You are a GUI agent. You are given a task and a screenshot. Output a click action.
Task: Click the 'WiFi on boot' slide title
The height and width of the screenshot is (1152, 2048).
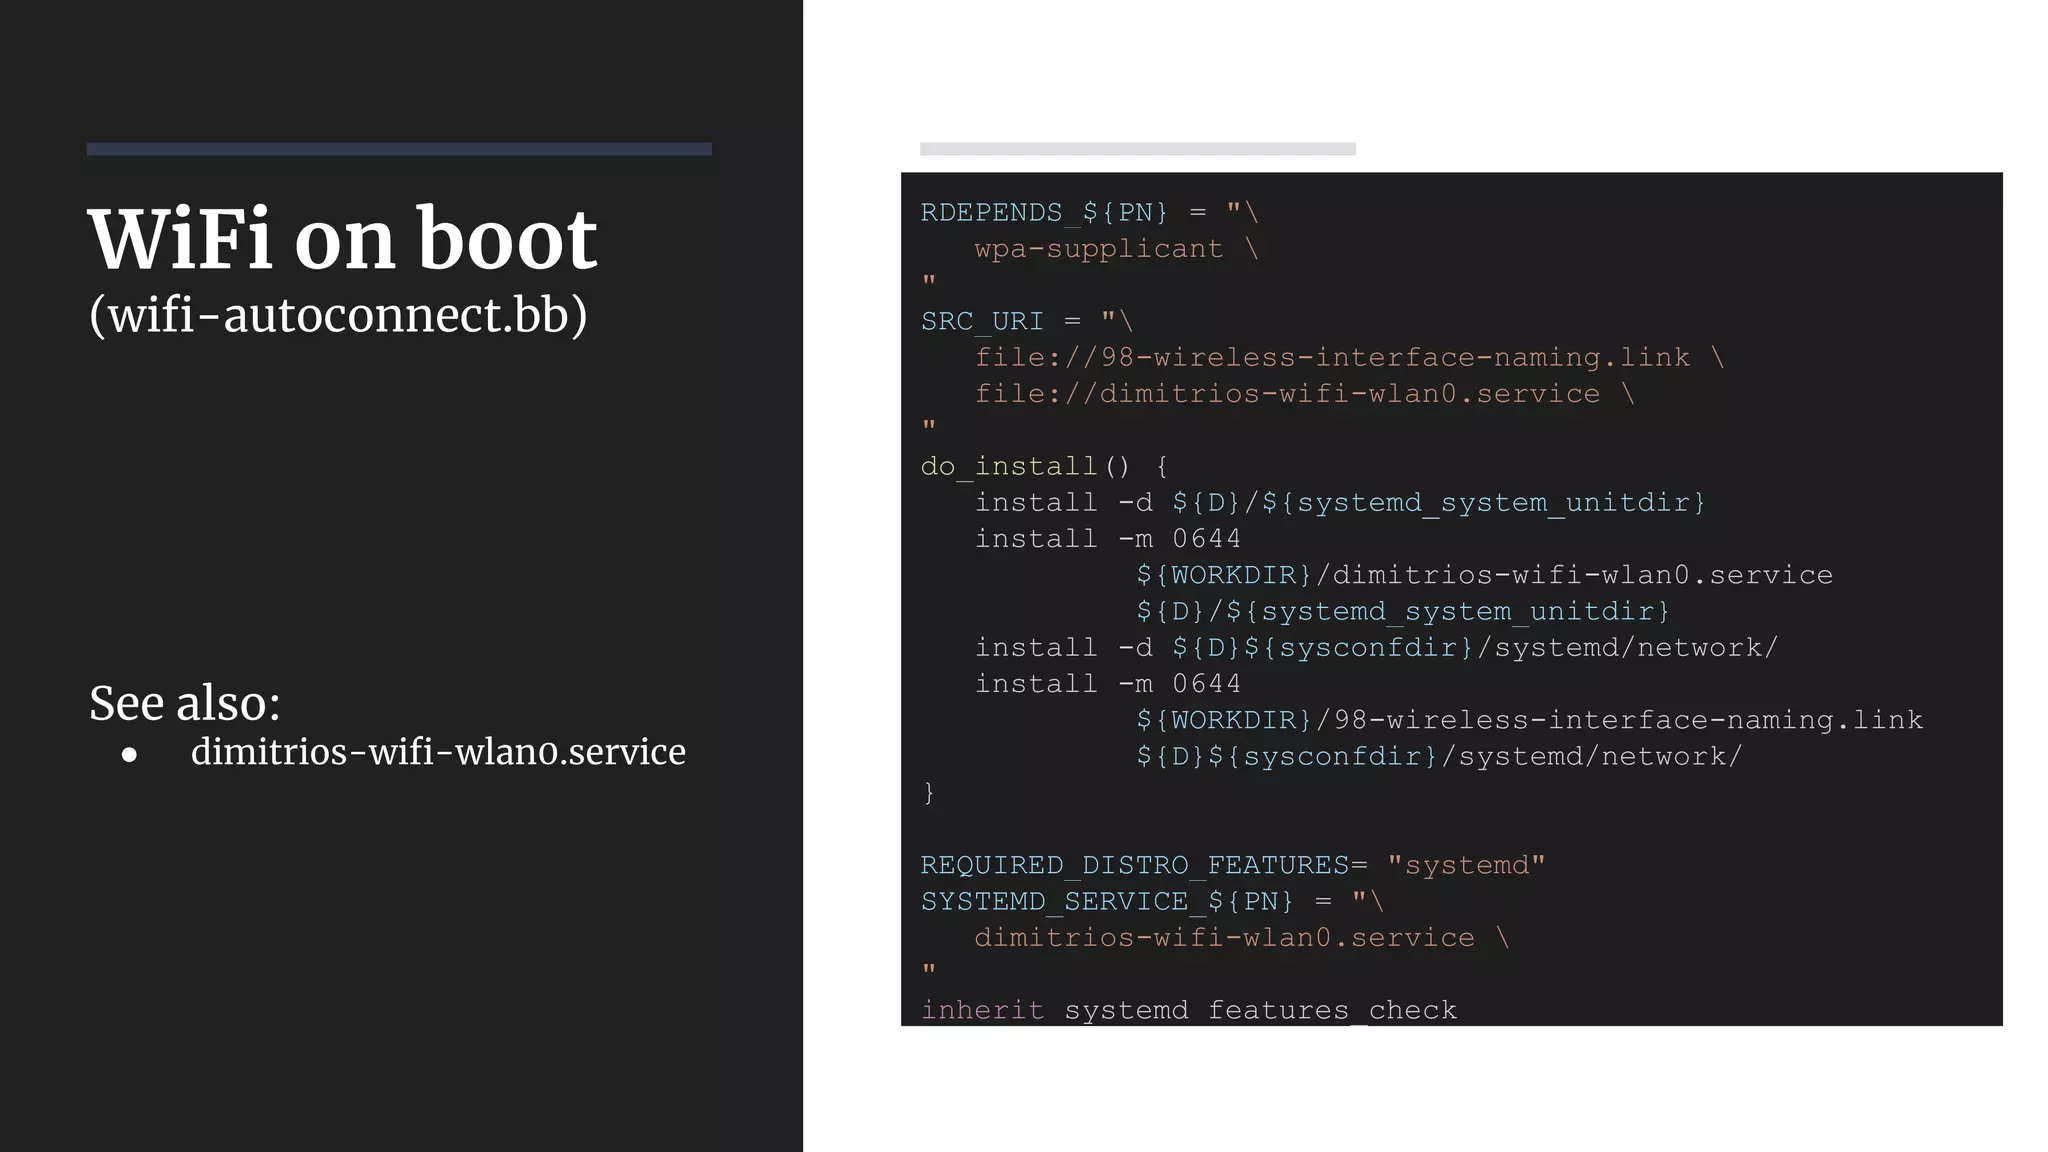coord(342,239)
